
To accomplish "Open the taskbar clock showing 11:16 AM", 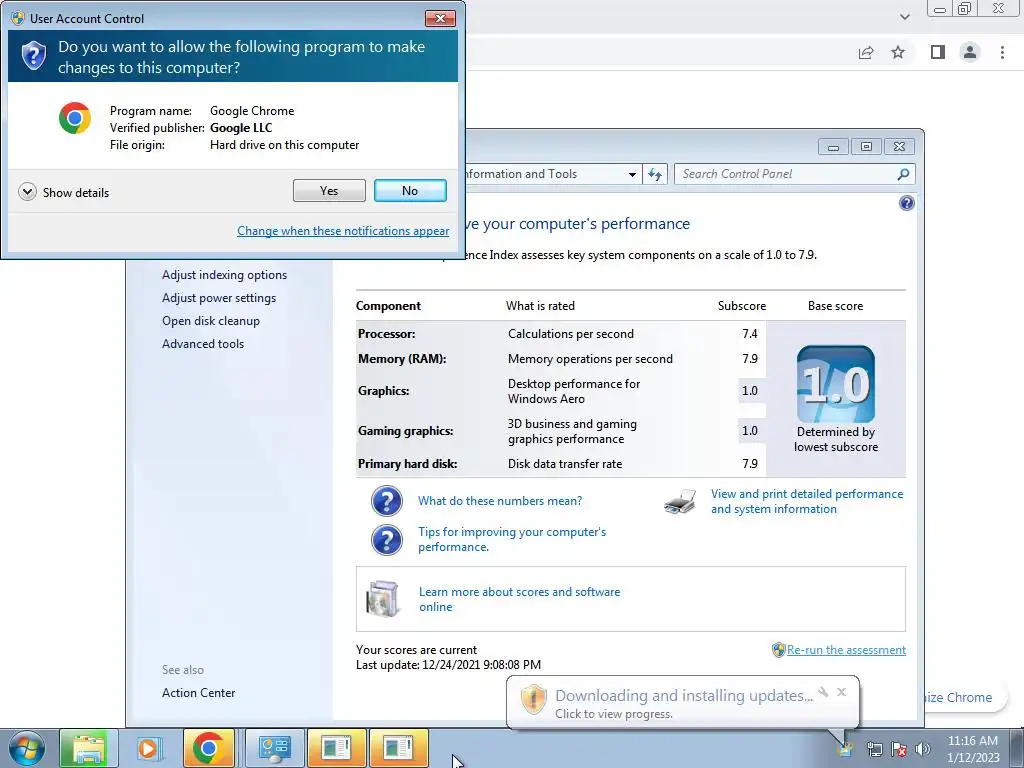I will [x=973, y=748].
